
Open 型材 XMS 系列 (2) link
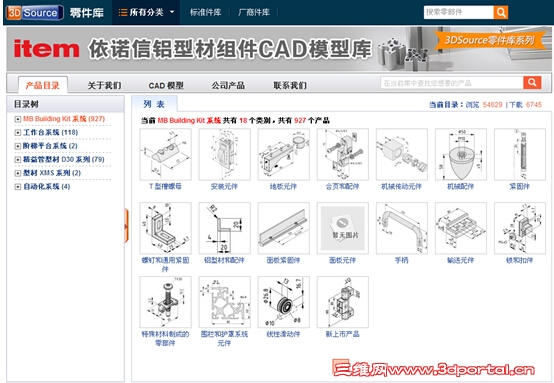tap(52, 173)
